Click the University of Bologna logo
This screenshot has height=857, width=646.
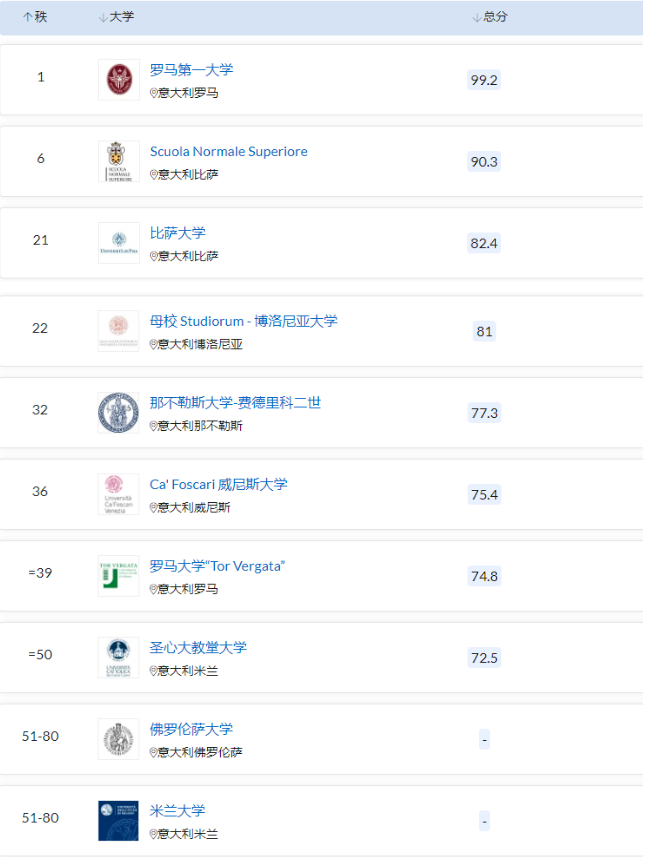click(x=118, y=331)
